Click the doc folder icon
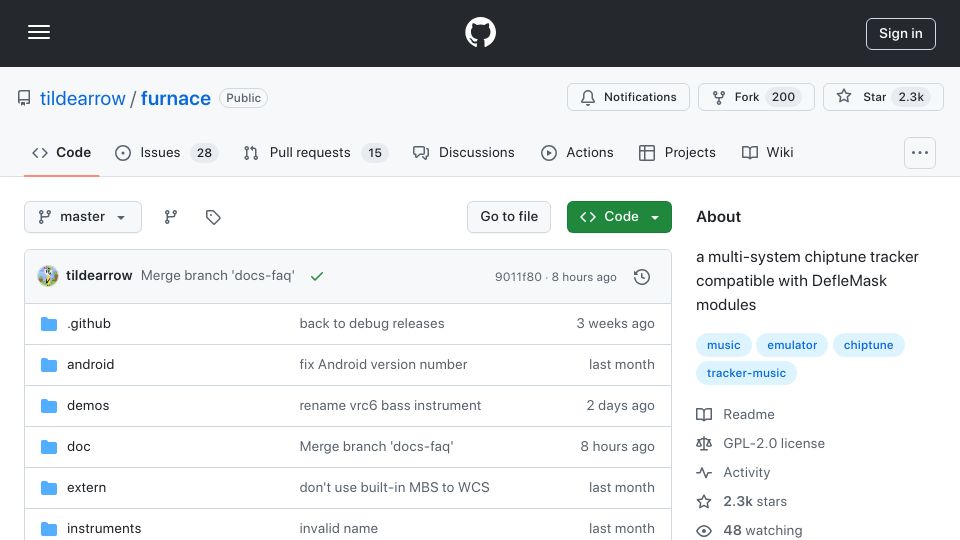960x540 pixels. 49,447
